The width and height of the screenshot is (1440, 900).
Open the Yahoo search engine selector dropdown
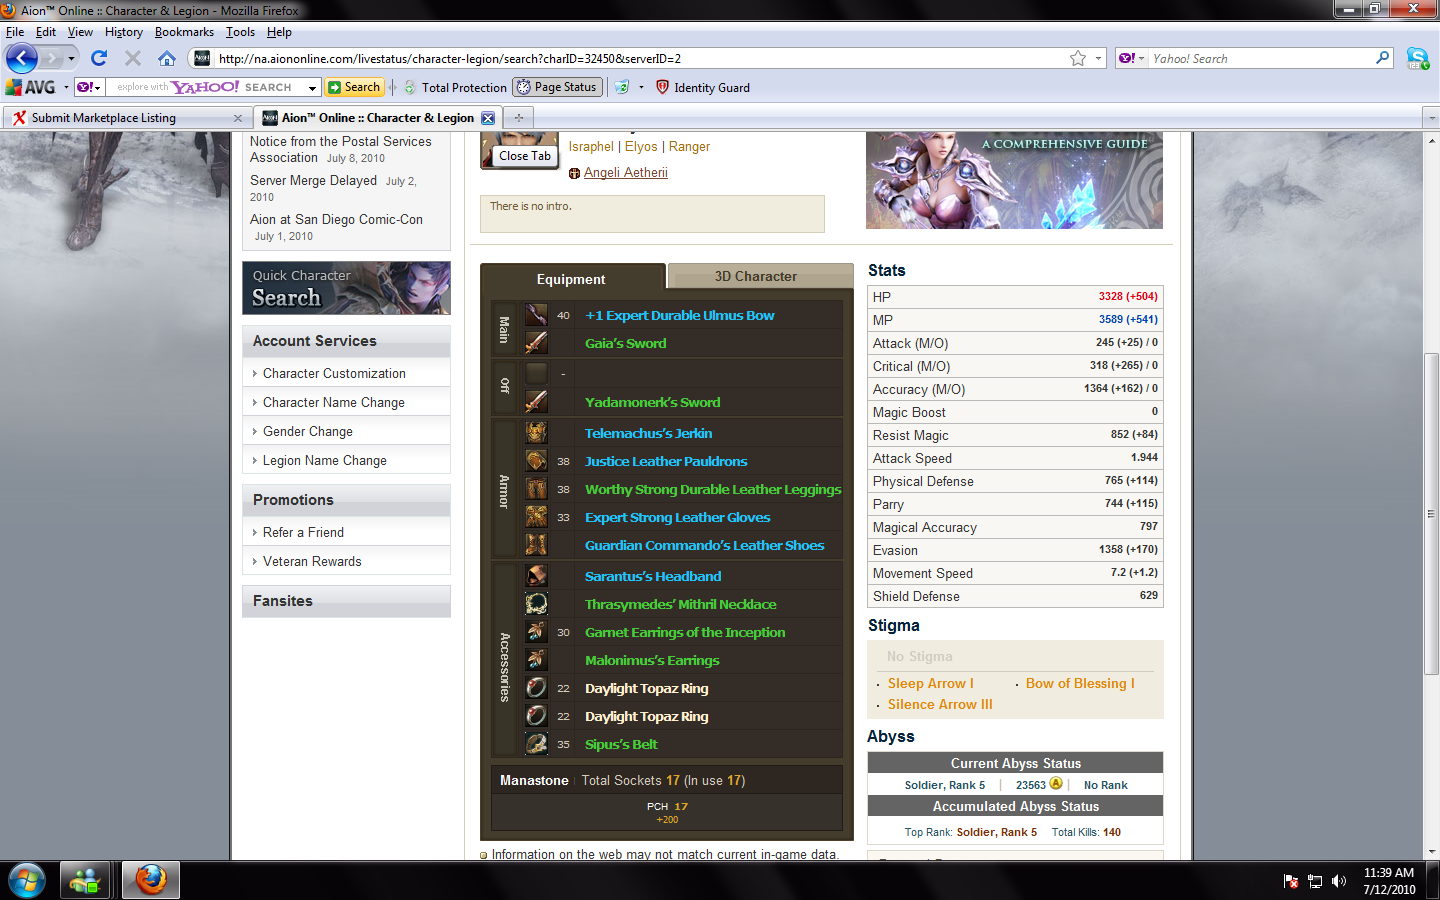1131,58
